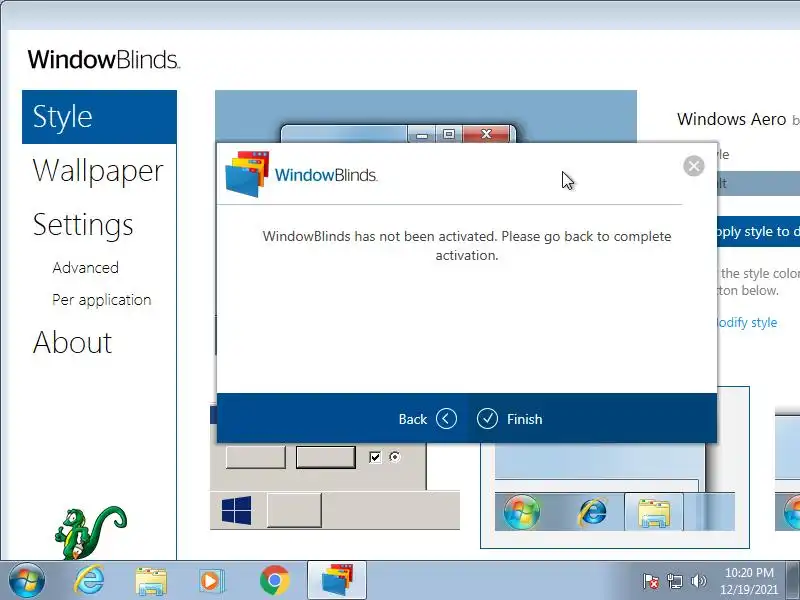The height and width of the screenshot is (600, 800).
Task: Open the Windows Start menu orb
Action: [27, 581]
